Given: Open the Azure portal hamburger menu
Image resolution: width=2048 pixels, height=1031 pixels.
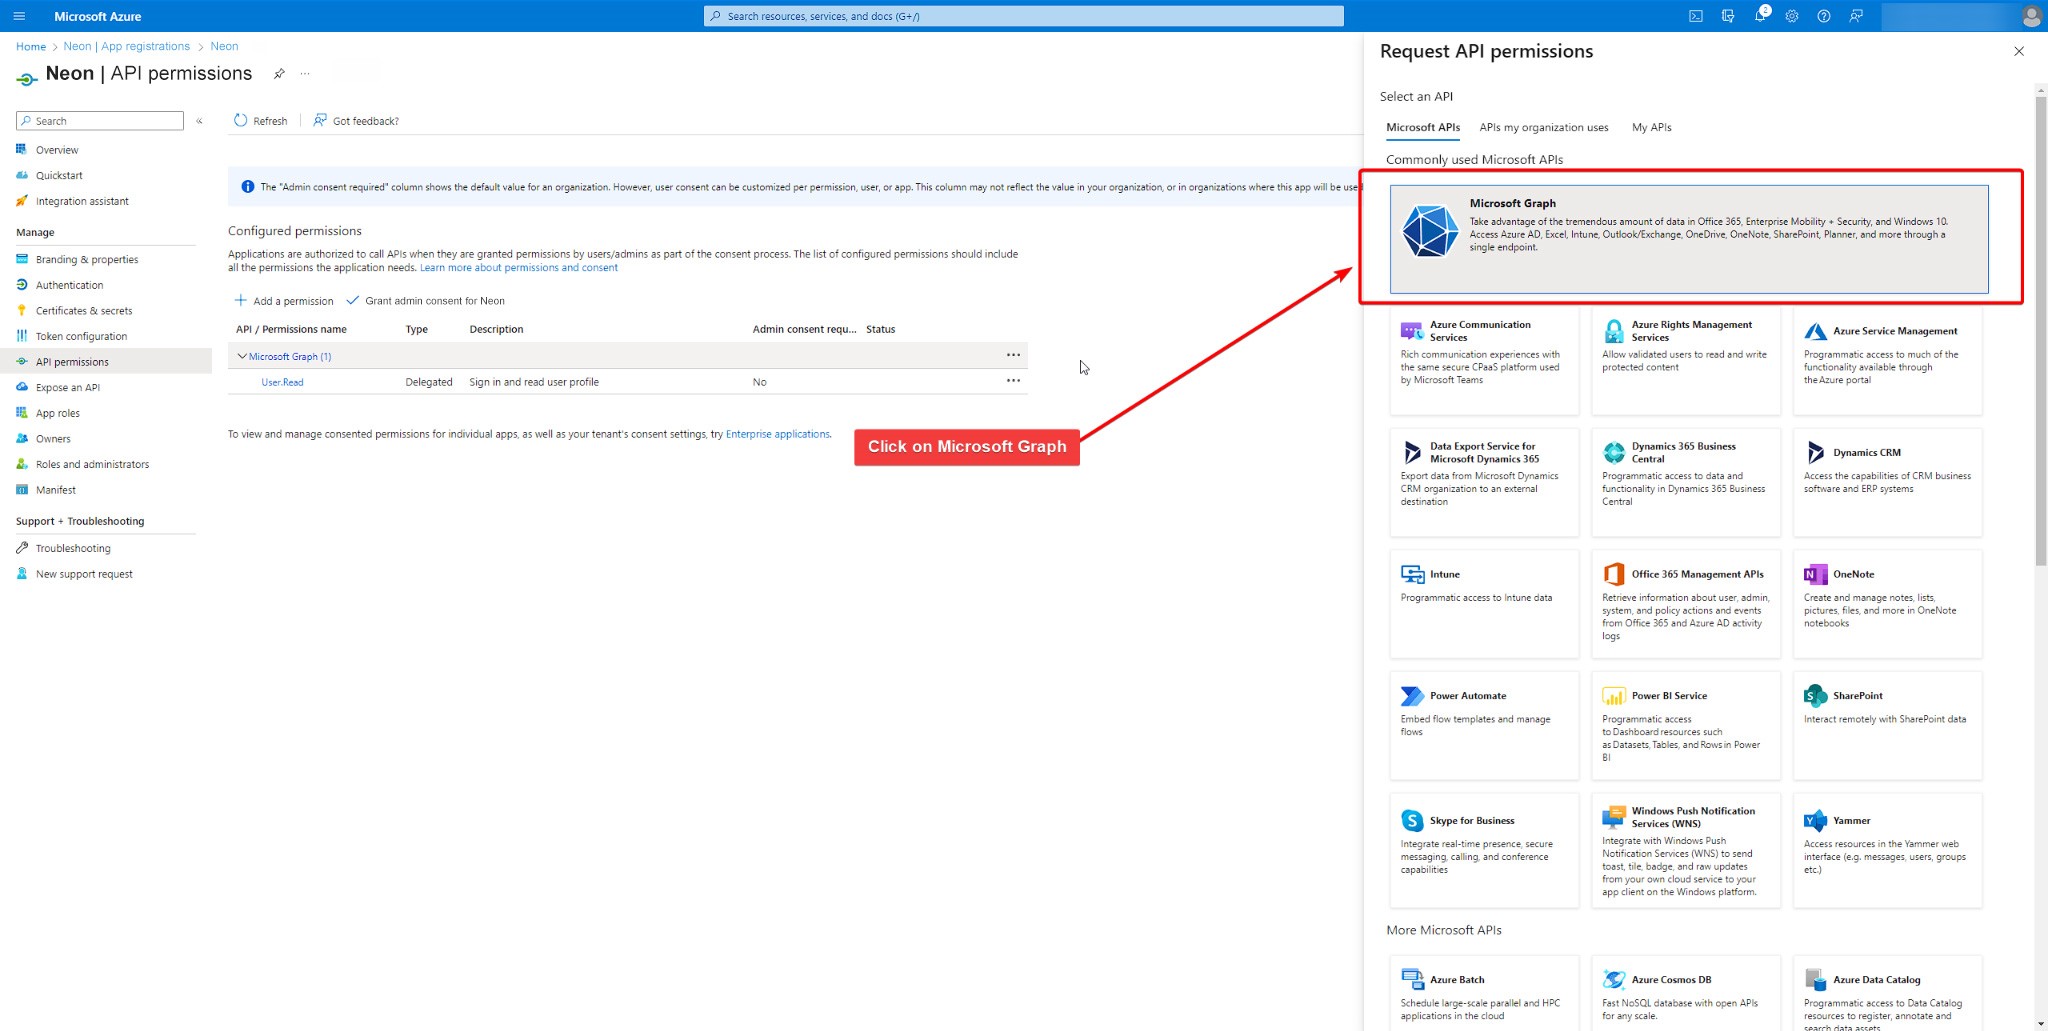Looking at the screenshot, I should click(x=19, y=16).
